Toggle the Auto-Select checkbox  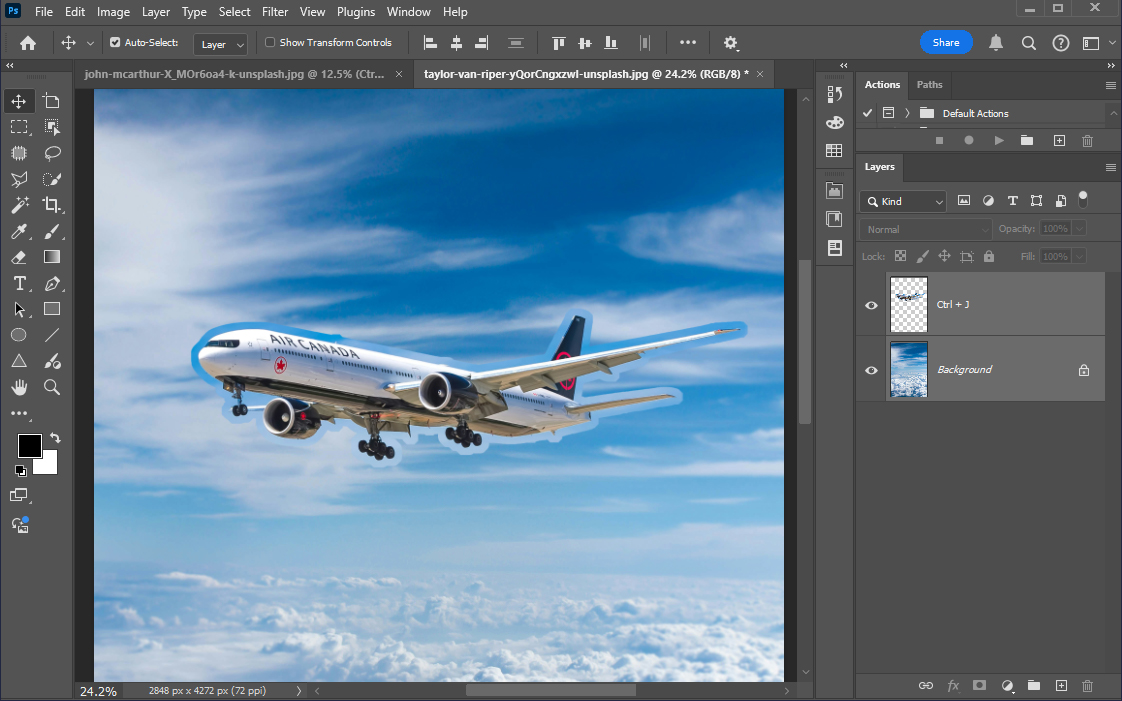pos(114,42)
